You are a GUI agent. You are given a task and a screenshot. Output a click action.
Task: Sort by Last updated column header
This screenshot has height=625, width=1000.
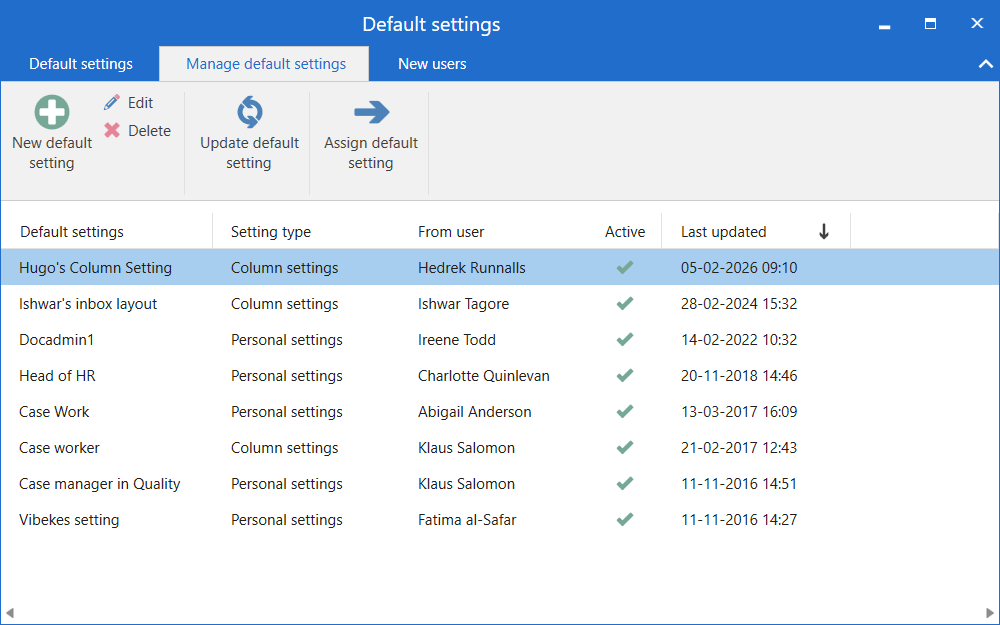point(724,232)
